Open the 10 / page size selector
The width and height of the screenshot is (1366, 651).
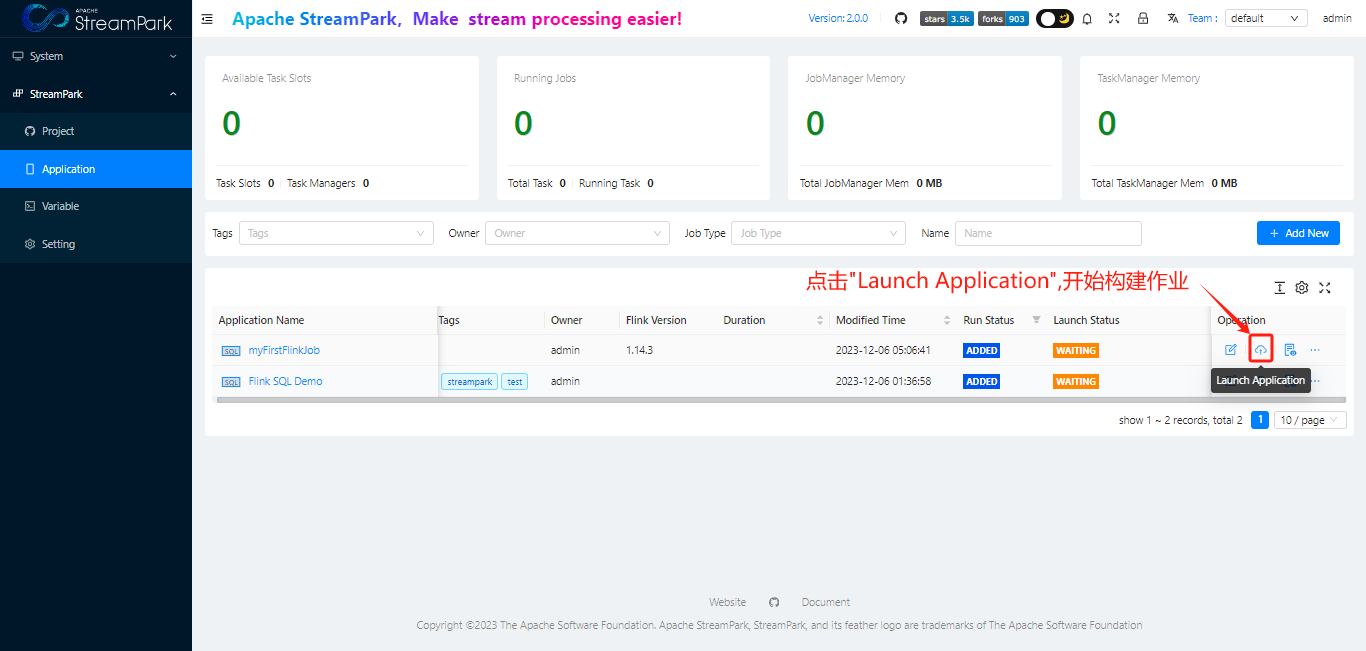tap(1309, 419)
